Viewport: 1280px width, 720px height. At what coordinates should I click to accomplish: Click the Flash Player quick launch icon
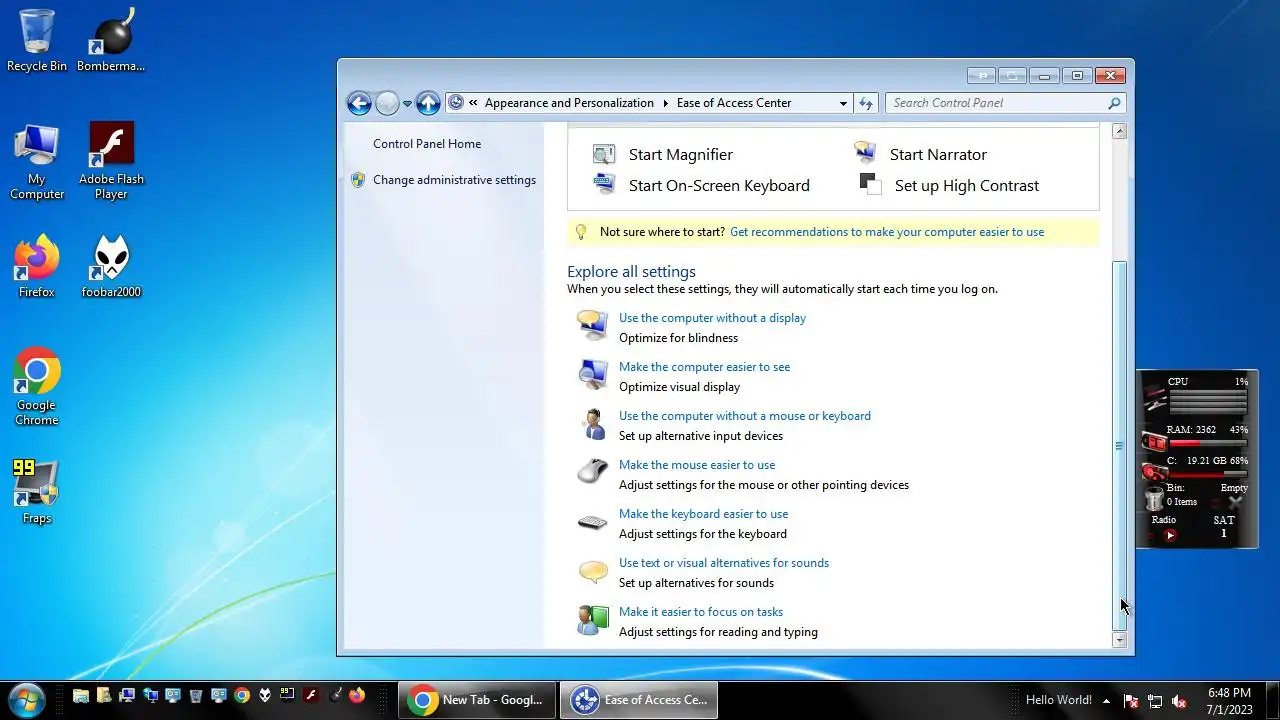[311, 696]
